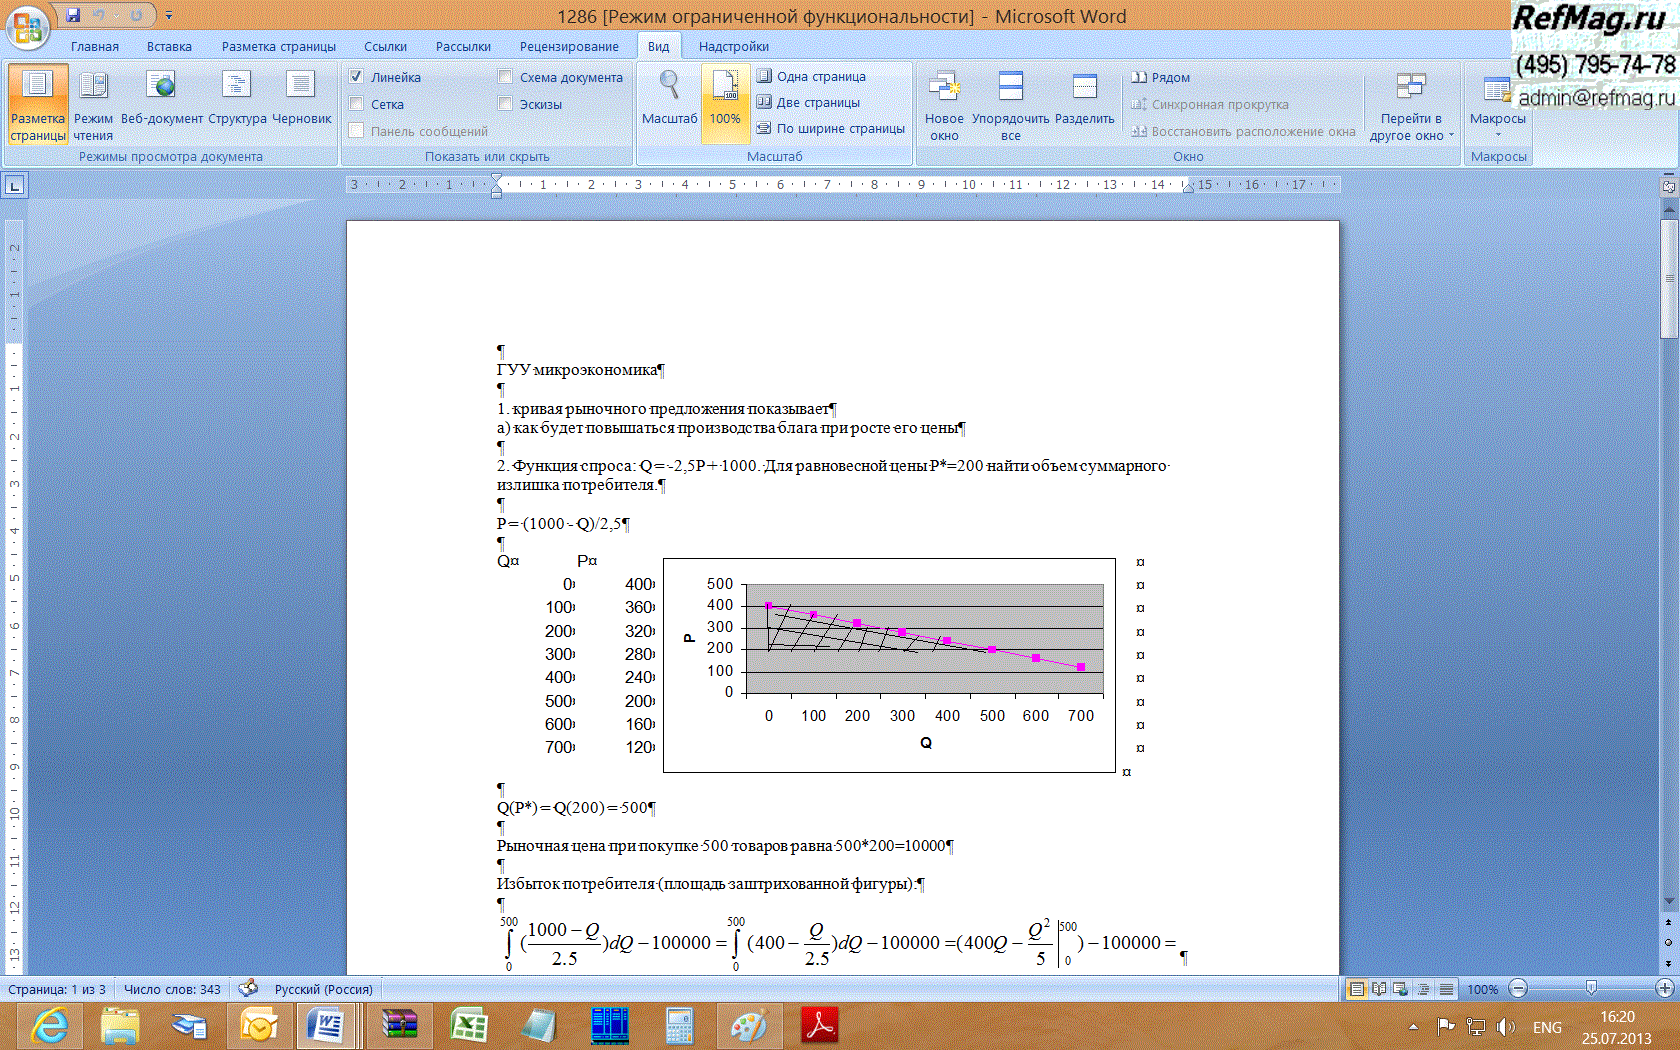Open Quick Access Toolbar customize arrow
Image resolution: width=1680 pixels, height=1050 pixels.
(169, 15)
